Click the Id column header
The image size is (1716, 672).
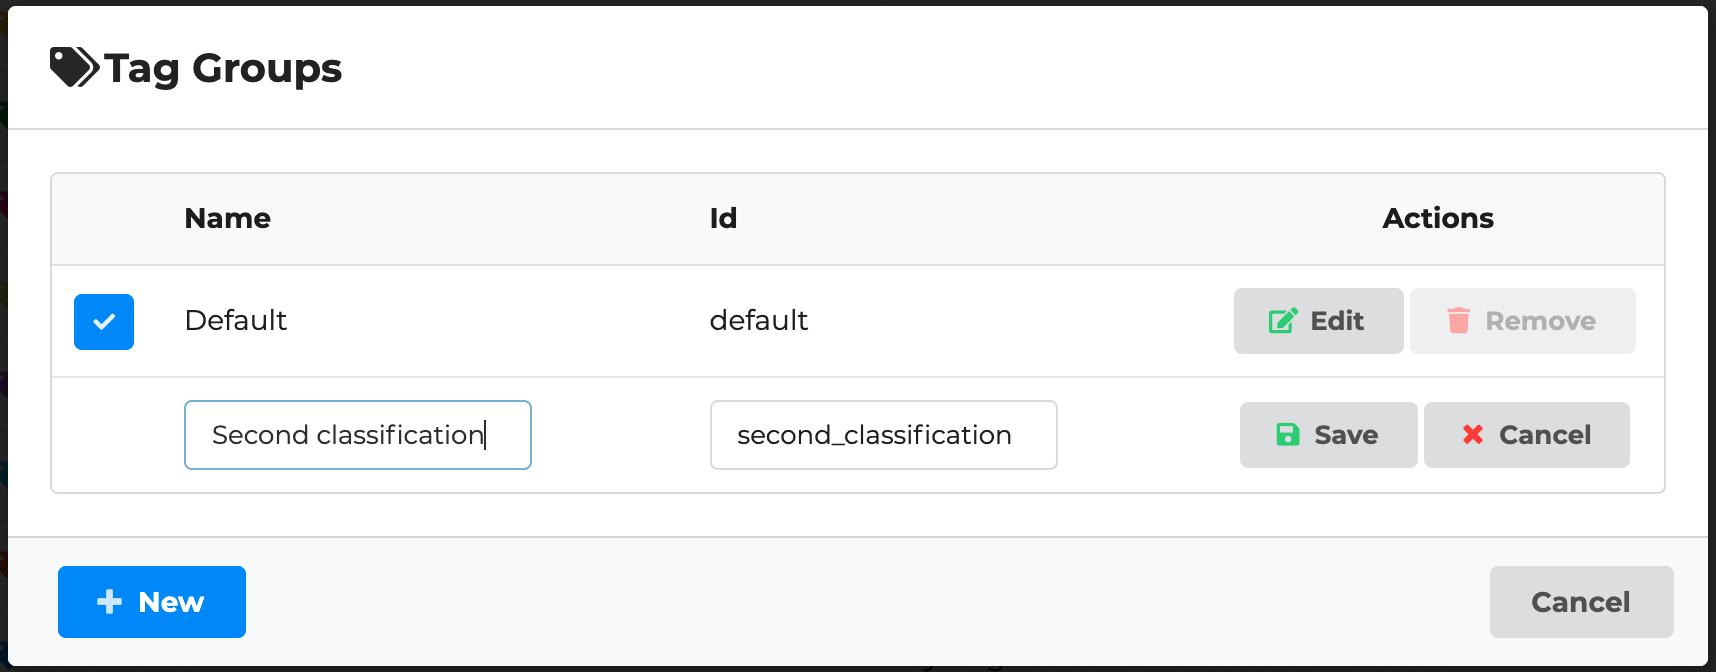723,219
